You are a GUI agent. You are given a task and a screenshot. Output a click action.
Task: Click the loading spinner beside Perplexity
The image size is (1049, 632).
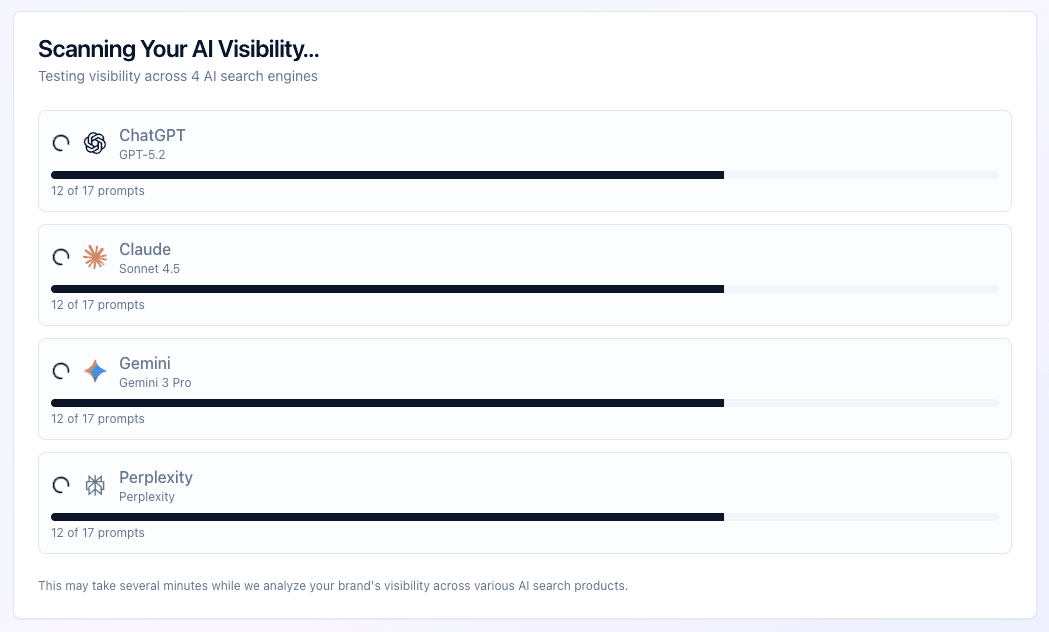[x=61, y=485]
